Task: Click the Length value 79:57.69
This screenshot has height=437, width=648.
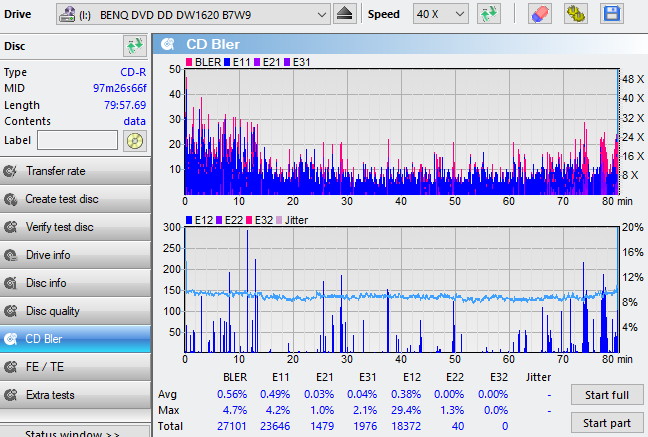Action: [125, 105]
